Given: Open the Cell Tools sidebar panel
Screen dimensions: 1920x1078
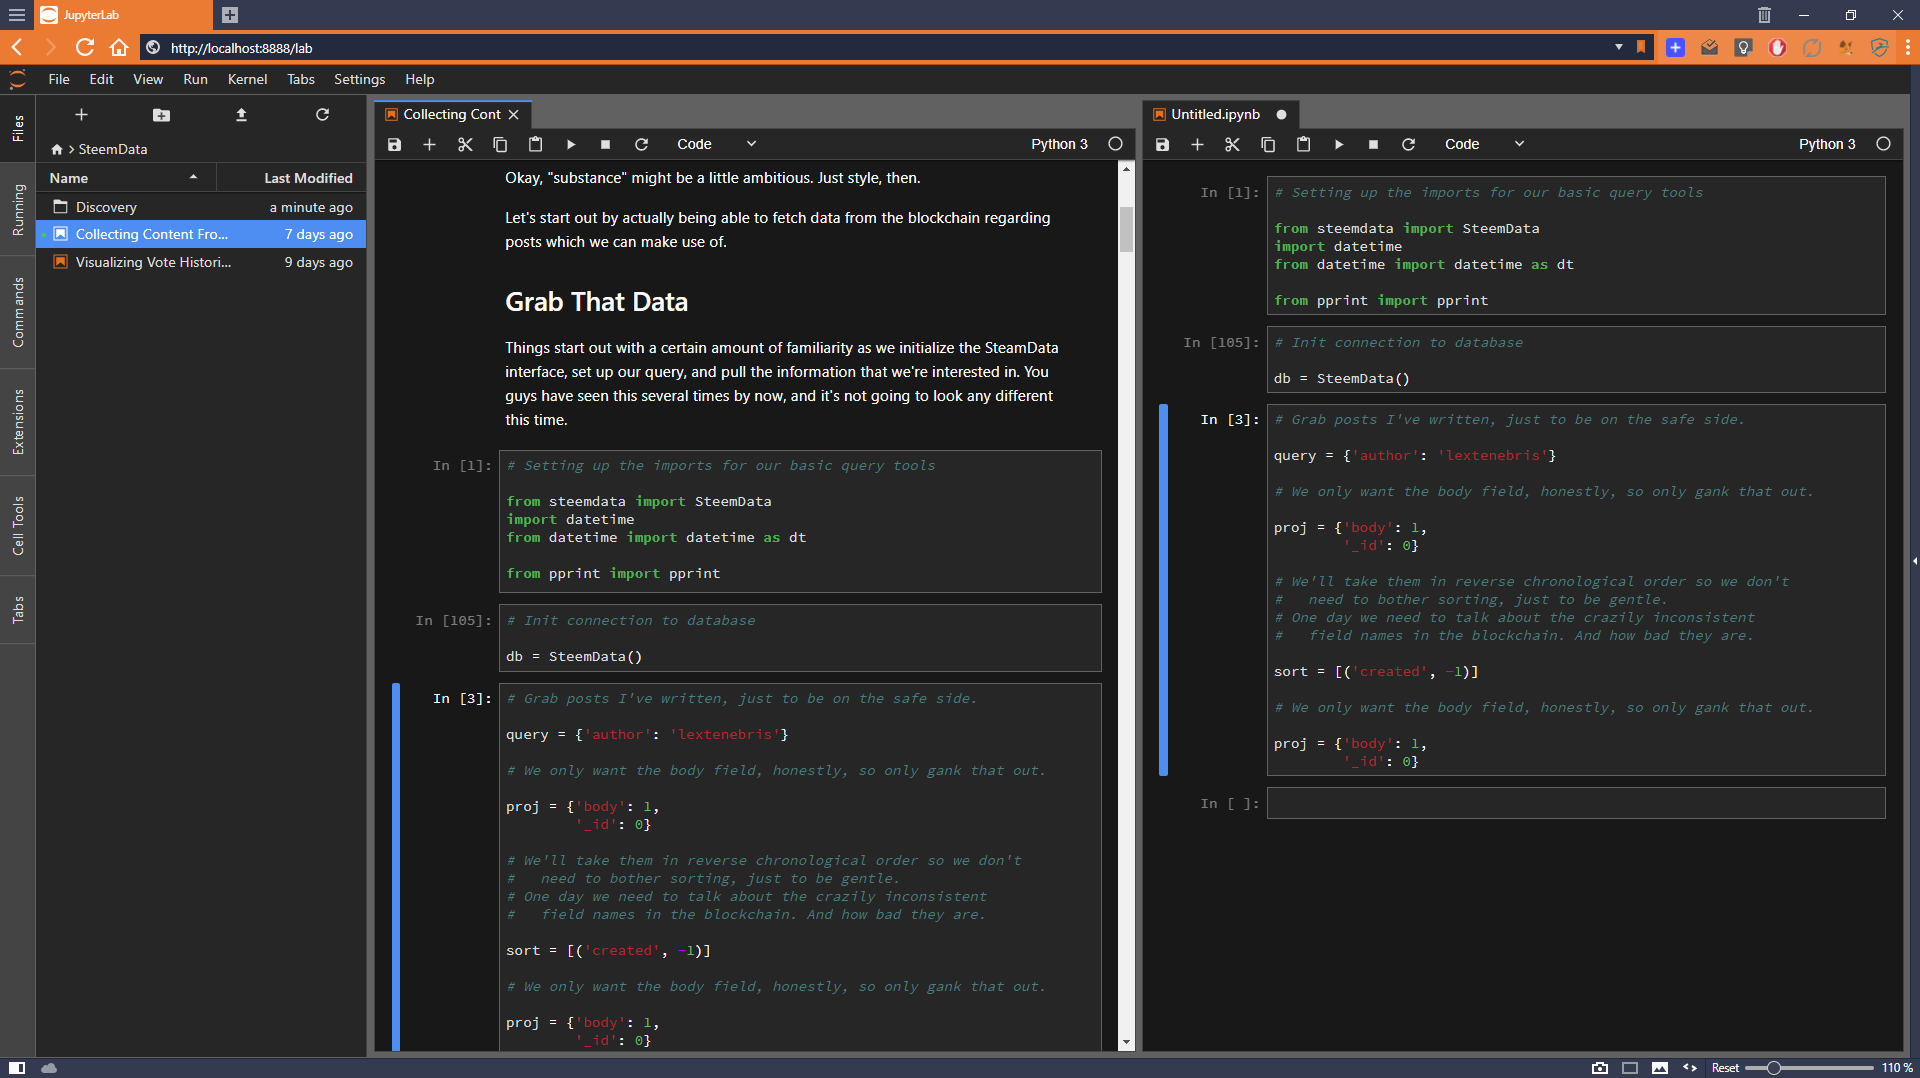Looking at the screenshot, I should coord(17,525).
